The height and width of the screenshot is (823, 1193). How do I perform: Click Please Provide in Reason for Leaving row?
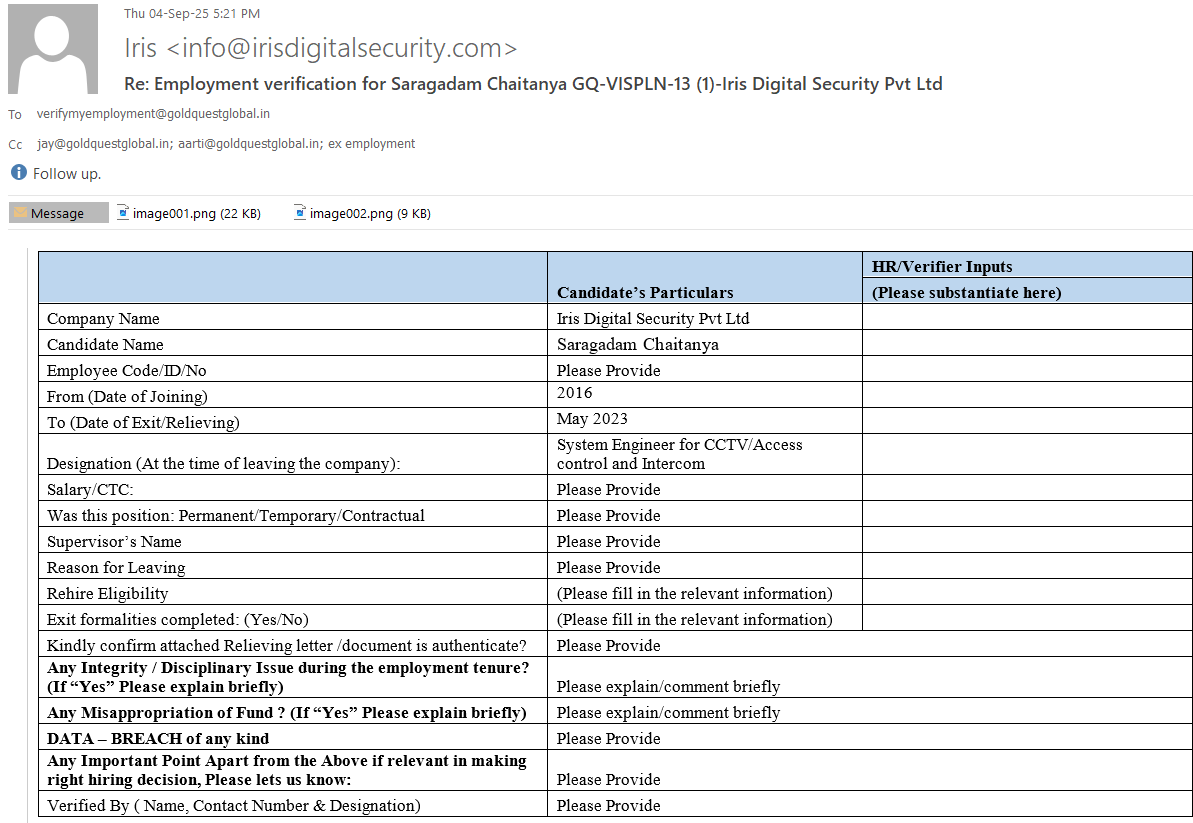click(608, 567)
